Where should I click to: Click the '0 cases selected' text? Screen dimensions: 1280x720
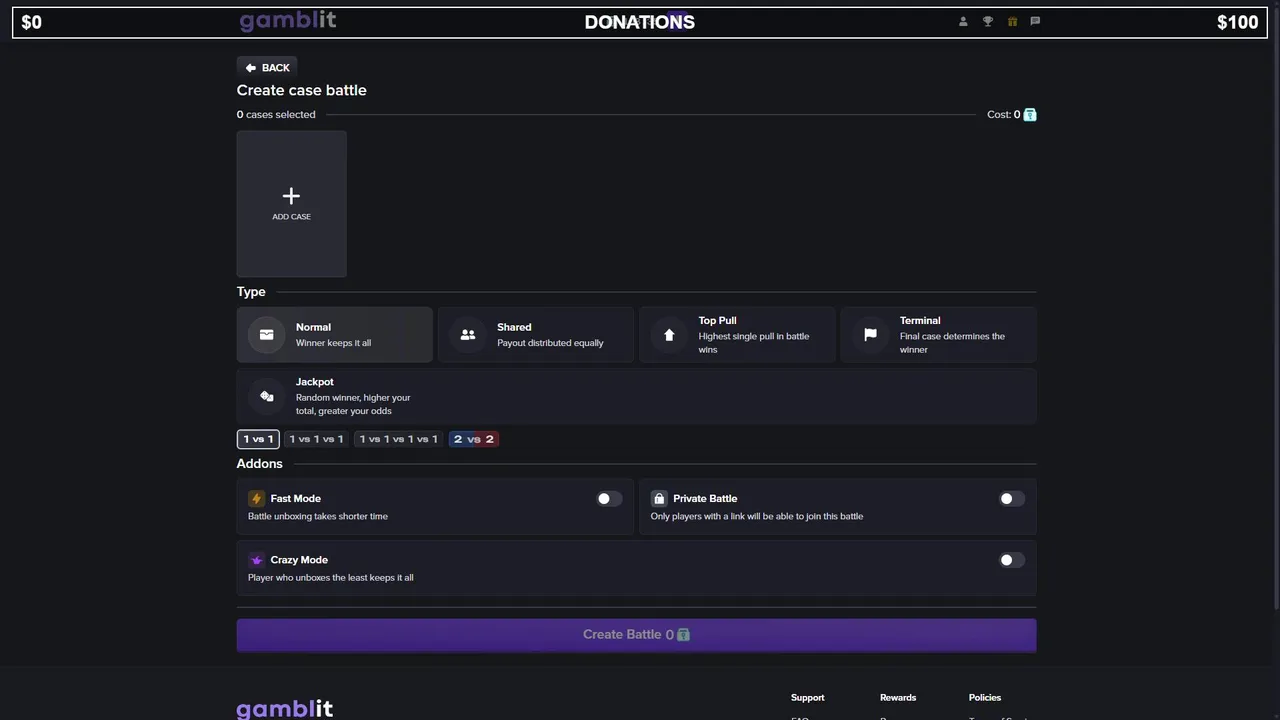point(276,115)
